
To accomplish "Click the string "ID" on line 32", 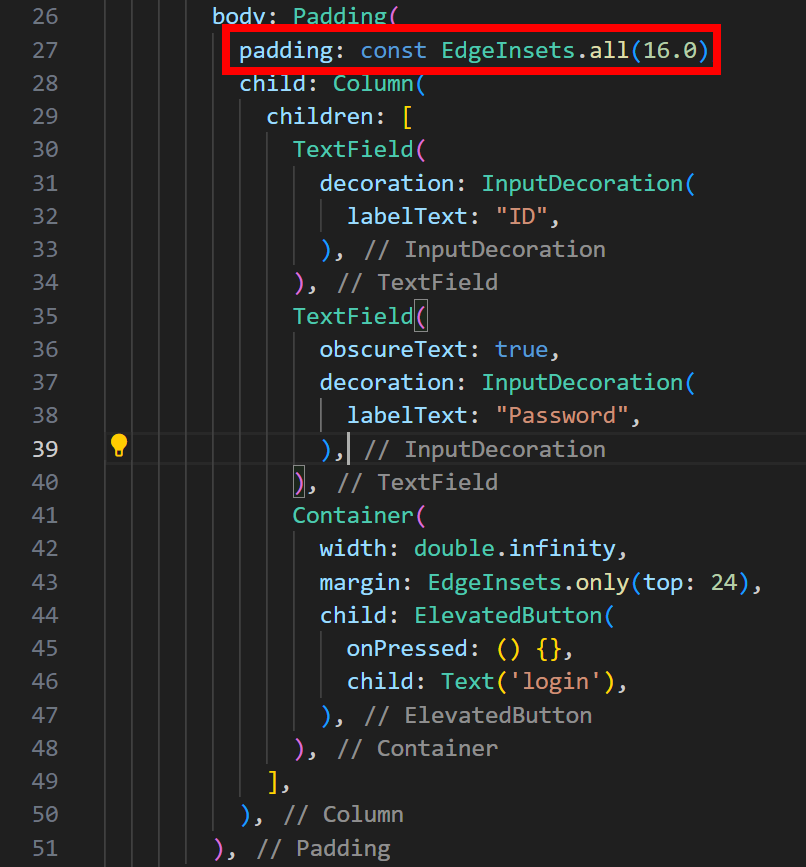I will click(x=521, y=217).
